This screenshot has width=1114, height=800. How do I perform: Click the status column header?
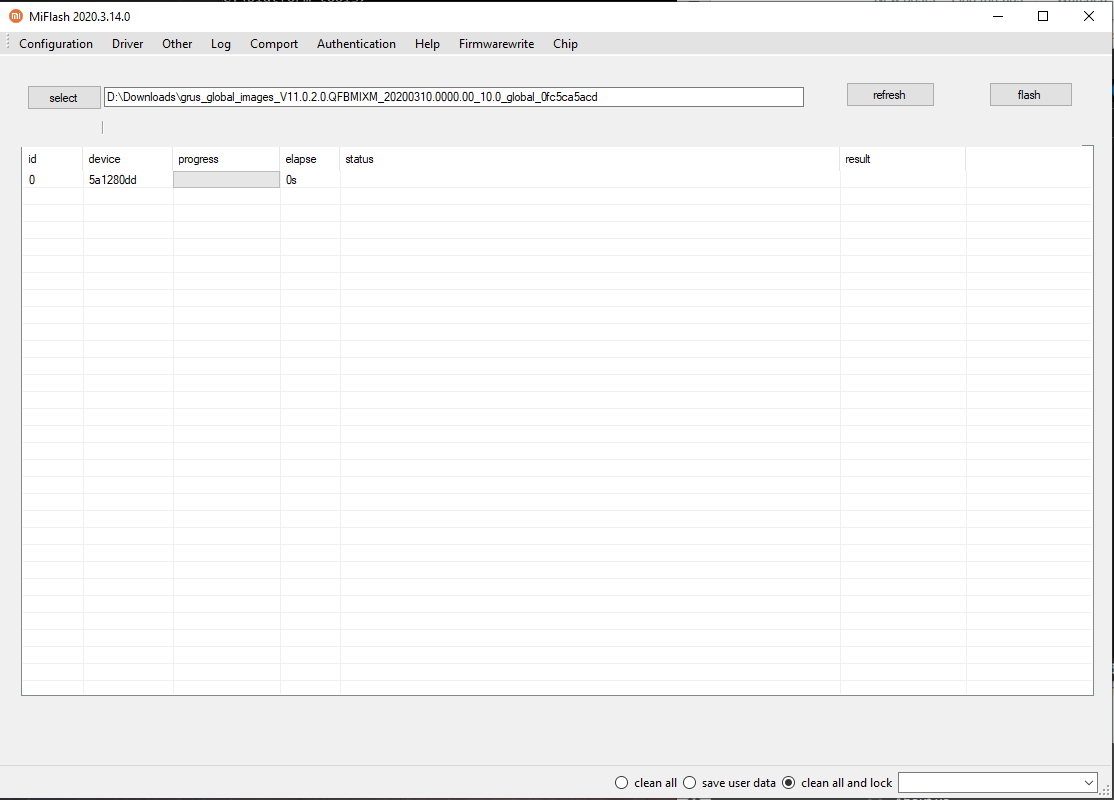click(590, 159)
